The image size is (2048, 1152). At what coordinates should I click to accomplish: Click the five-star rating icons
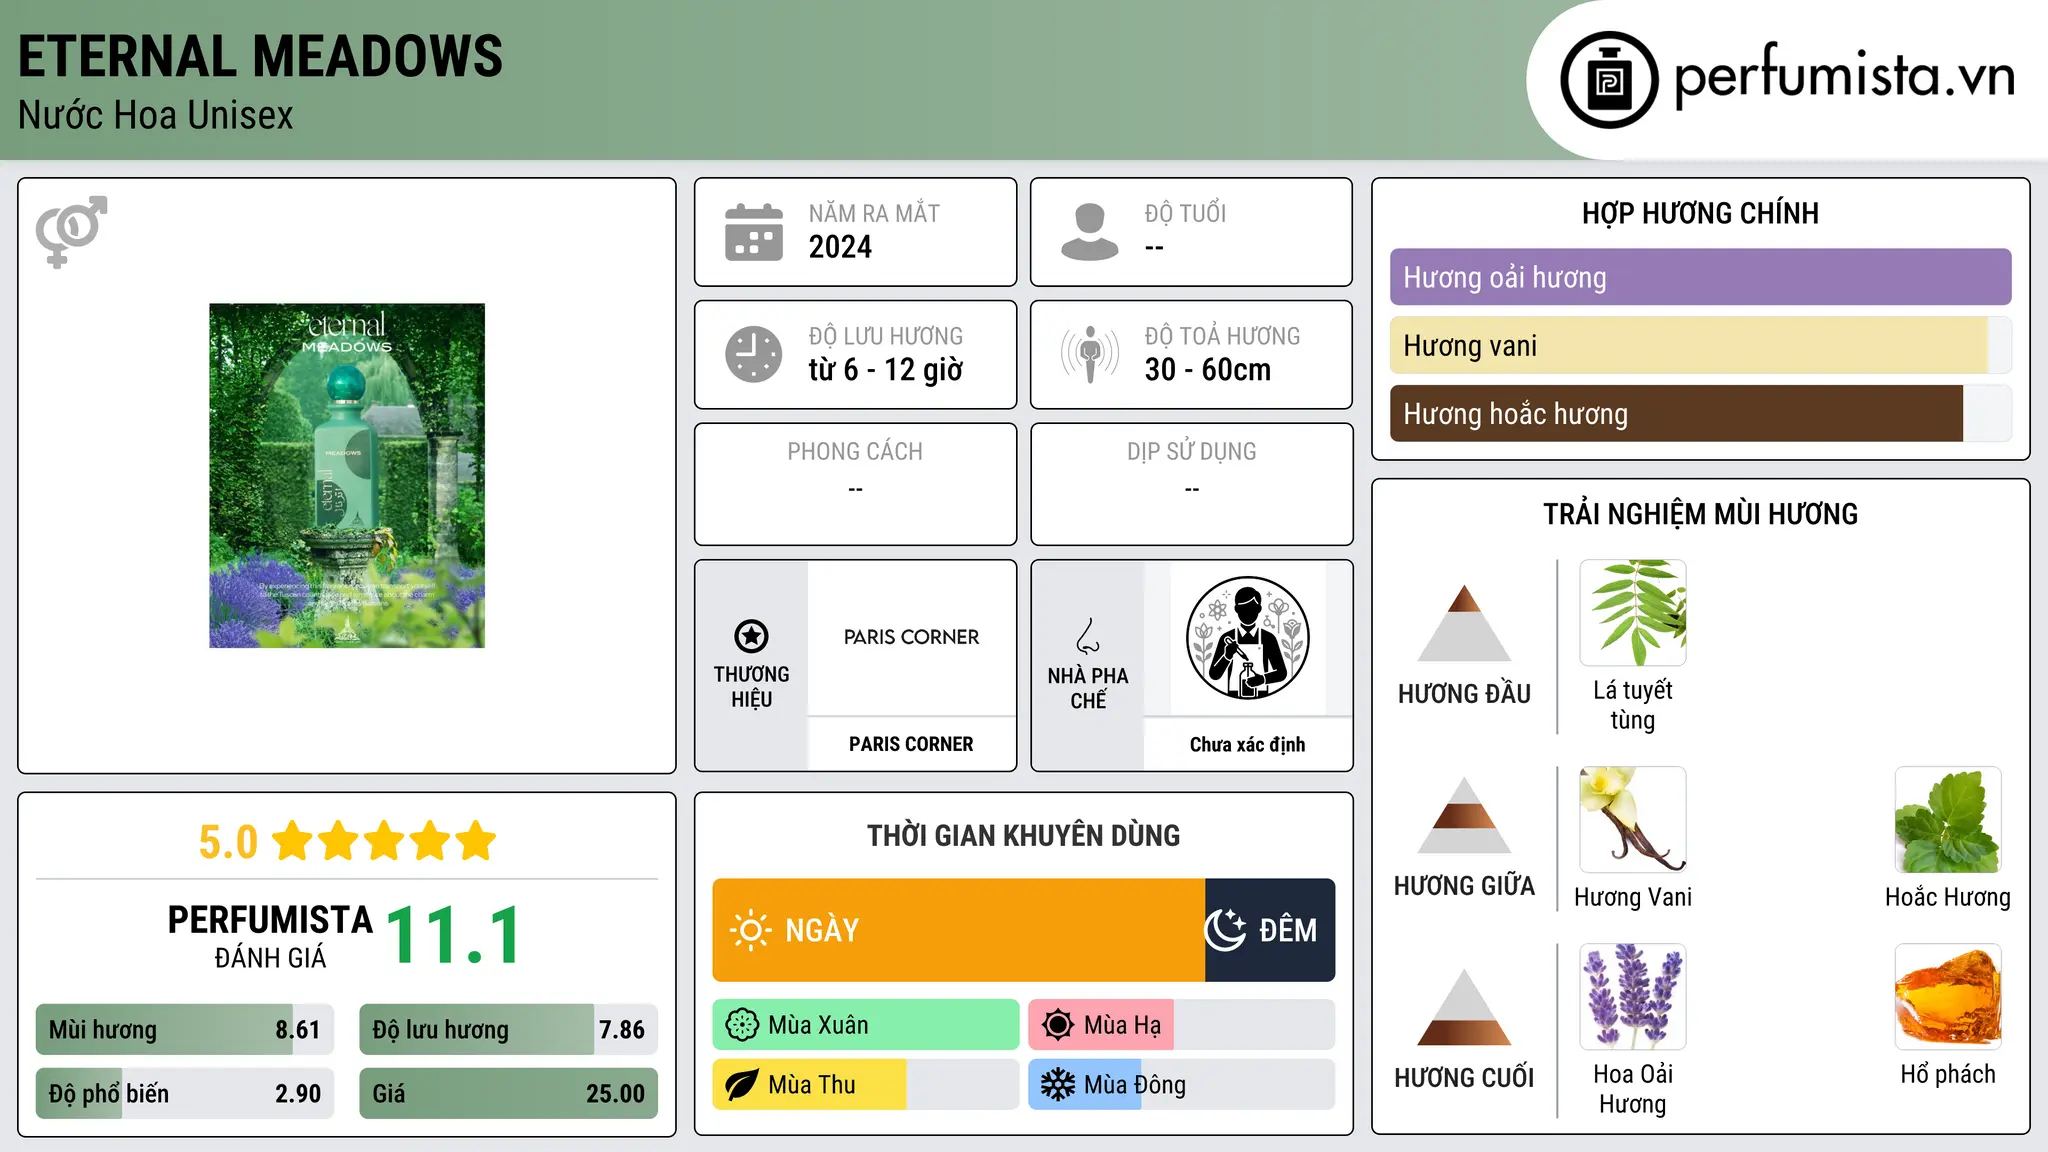click(x=384, y=841)
